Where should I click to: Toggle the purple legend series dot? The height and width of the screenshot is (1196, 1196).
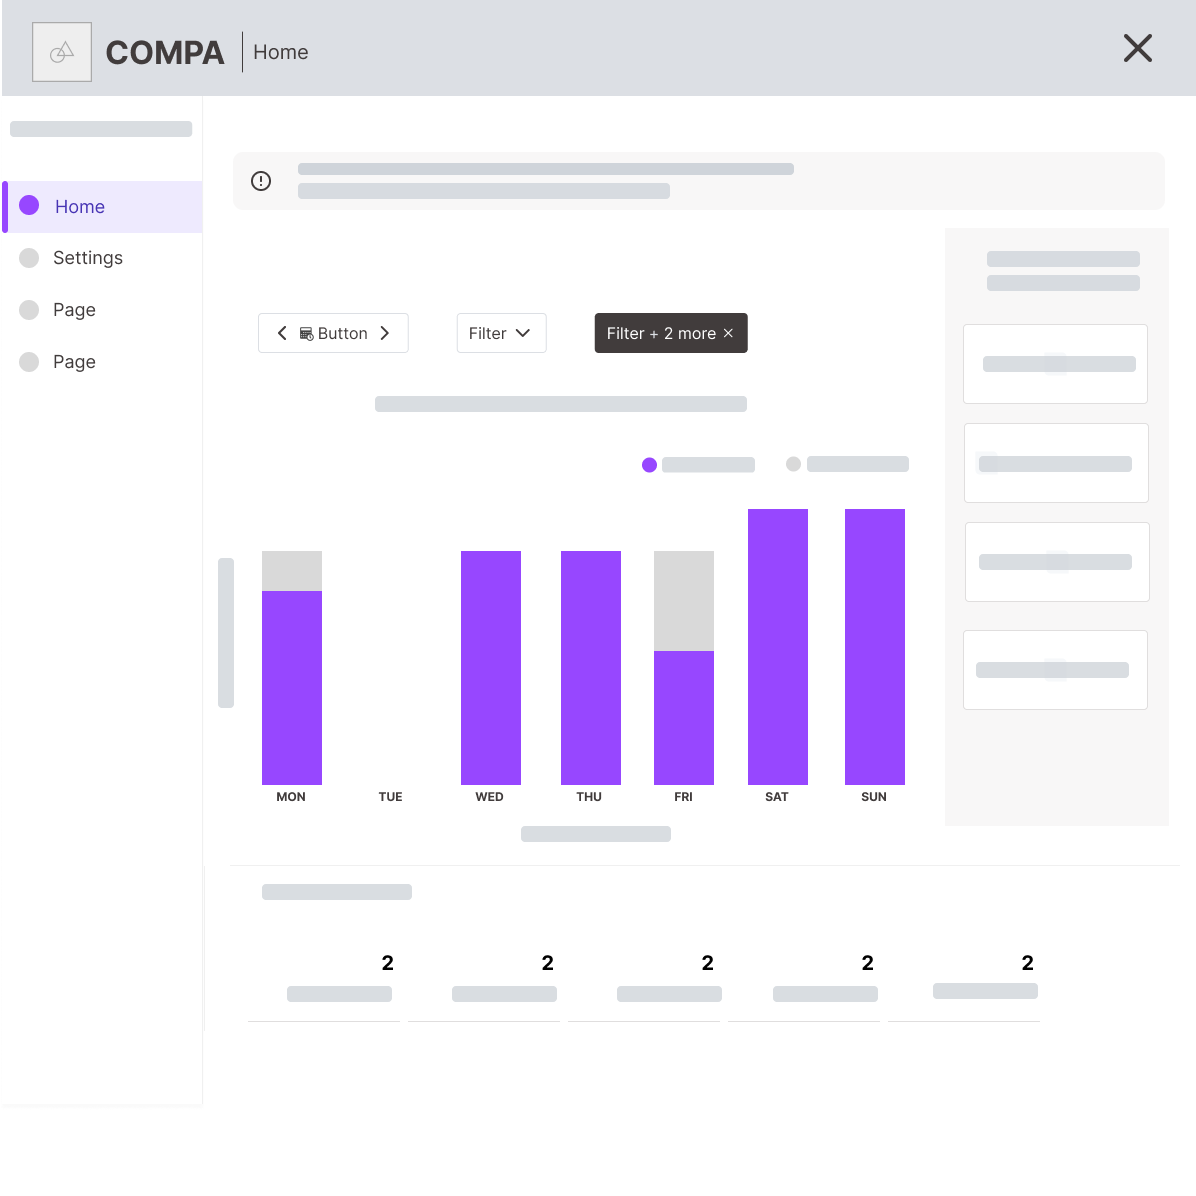coord(649,465)
